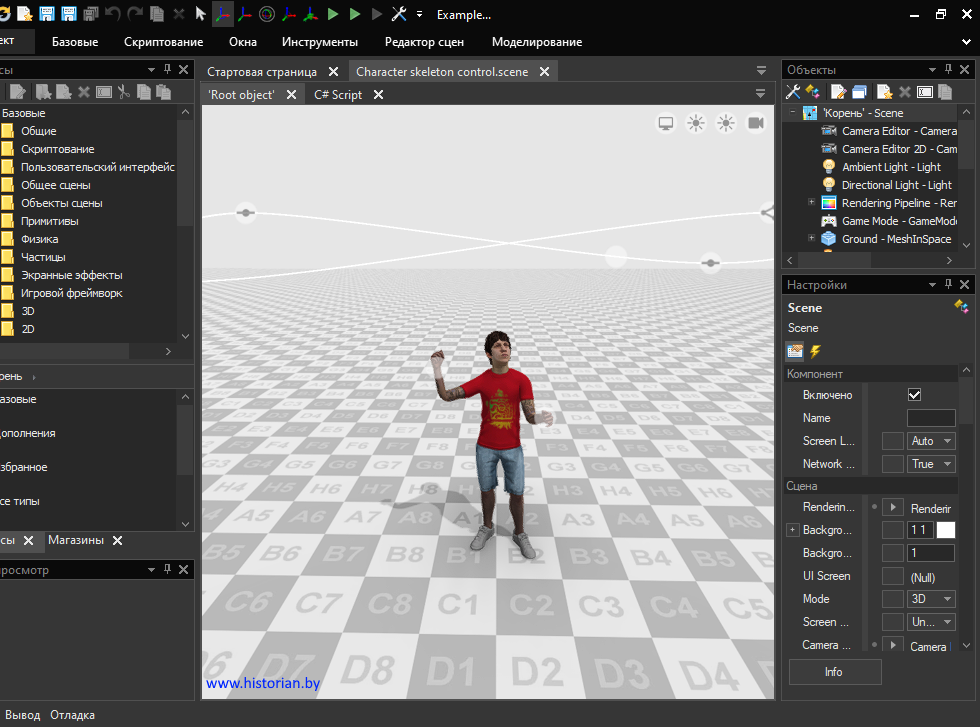Expand the Ground MeshInSpace node
The image size is (980, 727).
pyautogui.click(x=812, y=239)
